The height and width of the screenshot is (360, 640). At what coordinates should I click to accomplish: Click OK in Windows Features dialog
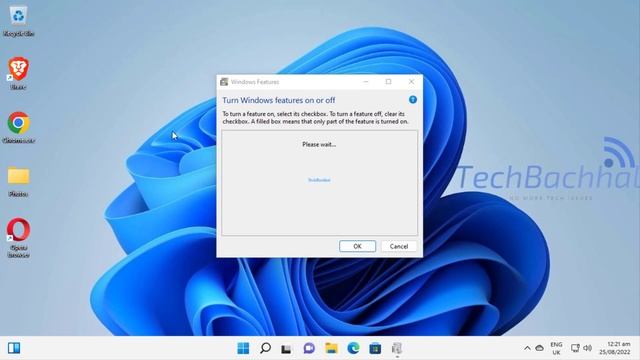pos(357,246)
